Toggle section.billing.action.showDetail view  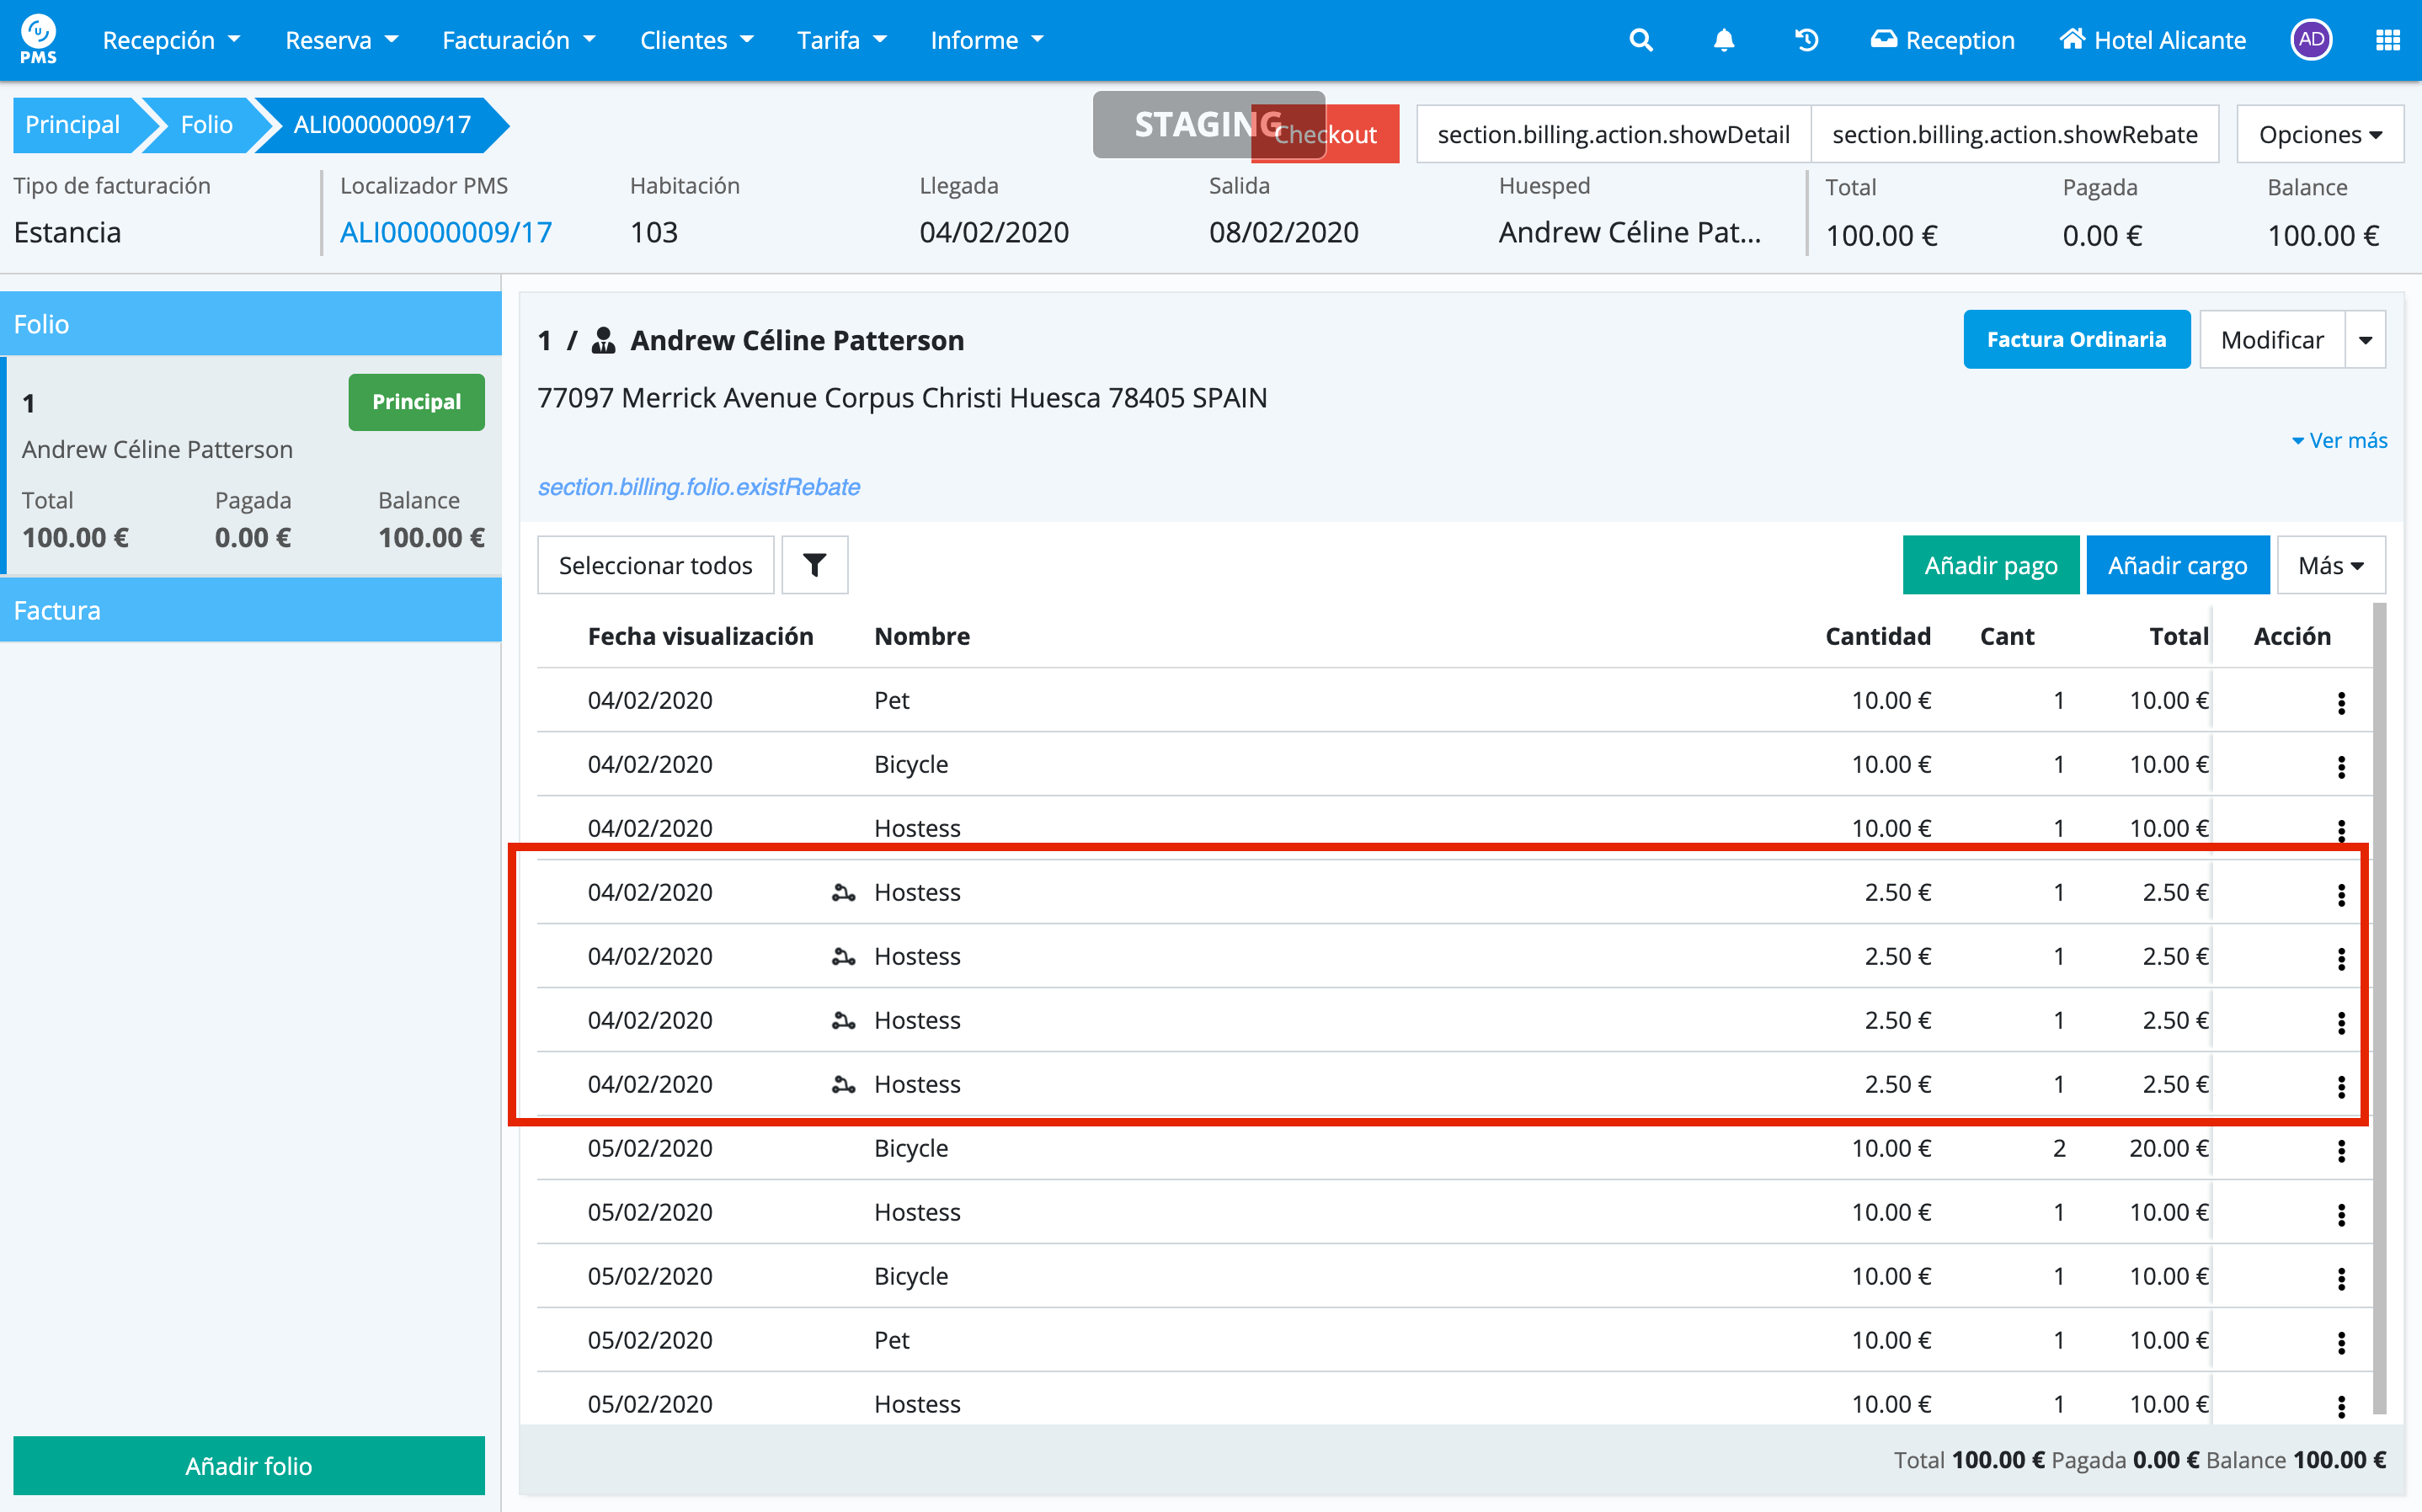coord(1613,134)
